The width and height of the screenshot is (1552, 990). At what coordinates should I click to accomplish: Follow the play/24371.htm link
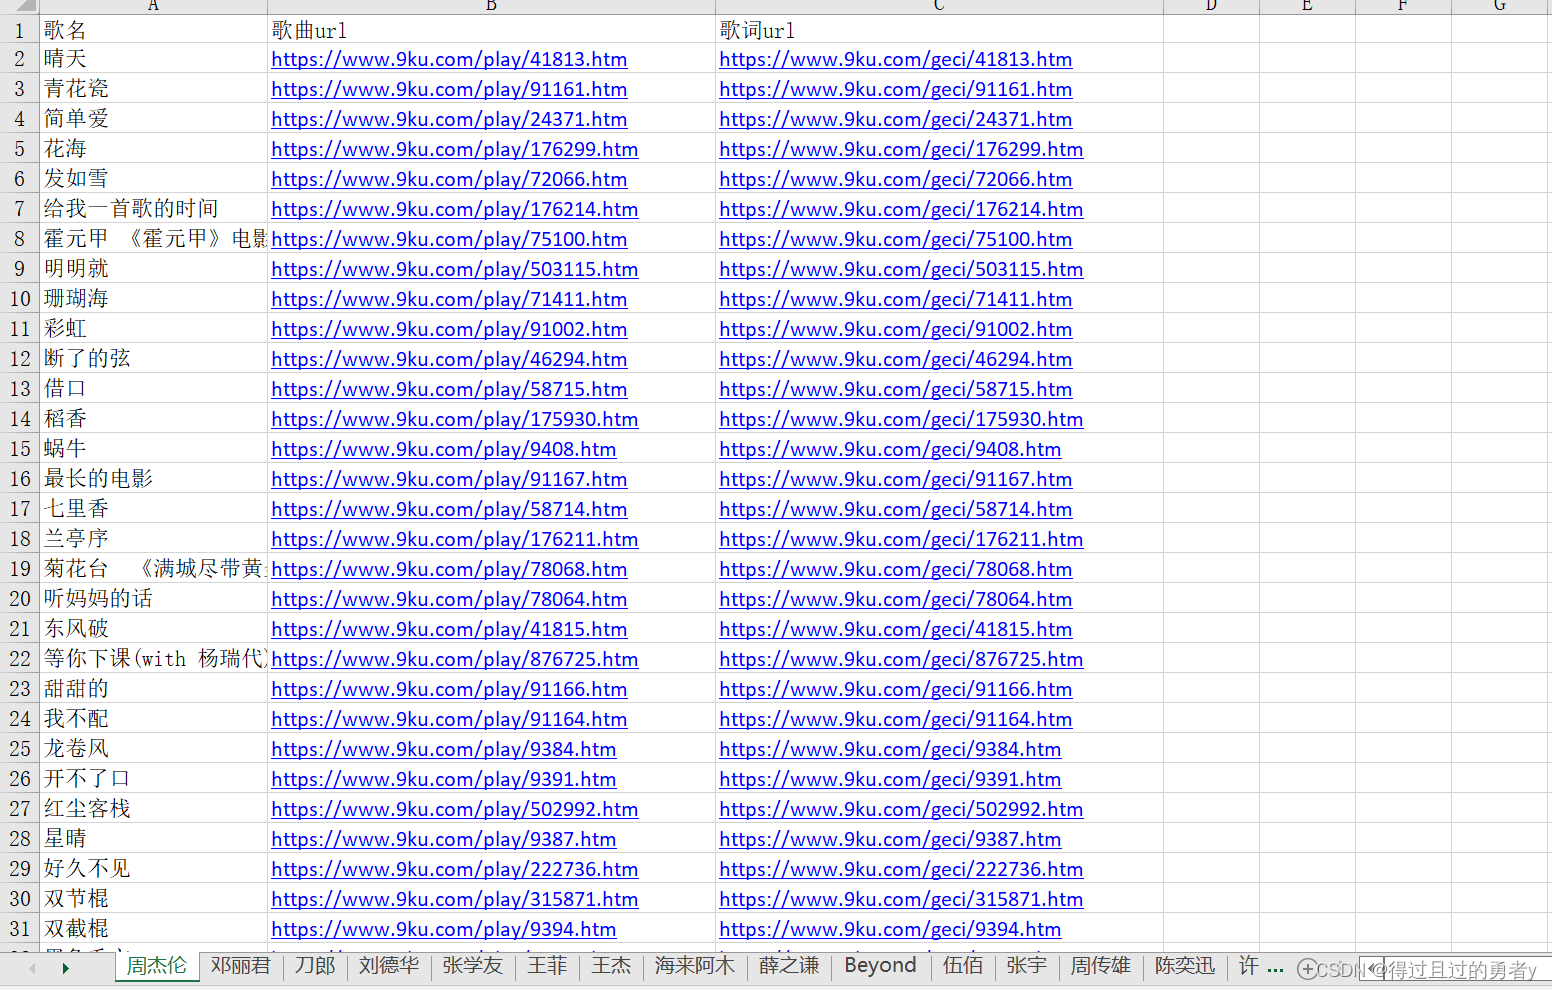(449, 119)
